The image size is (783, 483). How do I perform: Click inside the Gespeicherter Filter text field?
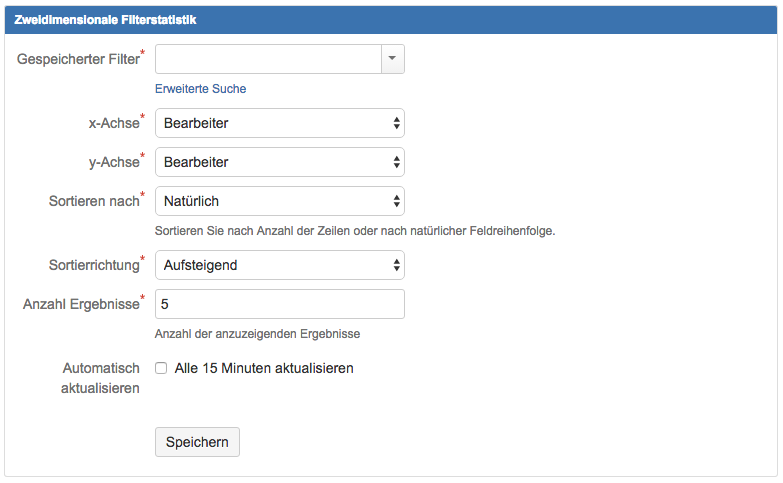click(269, 59)
